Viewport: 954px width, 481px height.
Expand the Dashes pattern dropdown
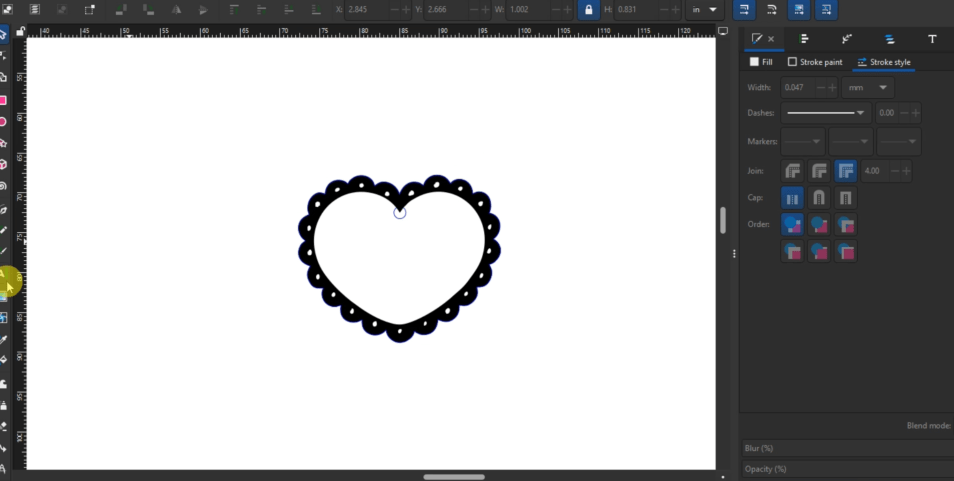tap(825, 113)
